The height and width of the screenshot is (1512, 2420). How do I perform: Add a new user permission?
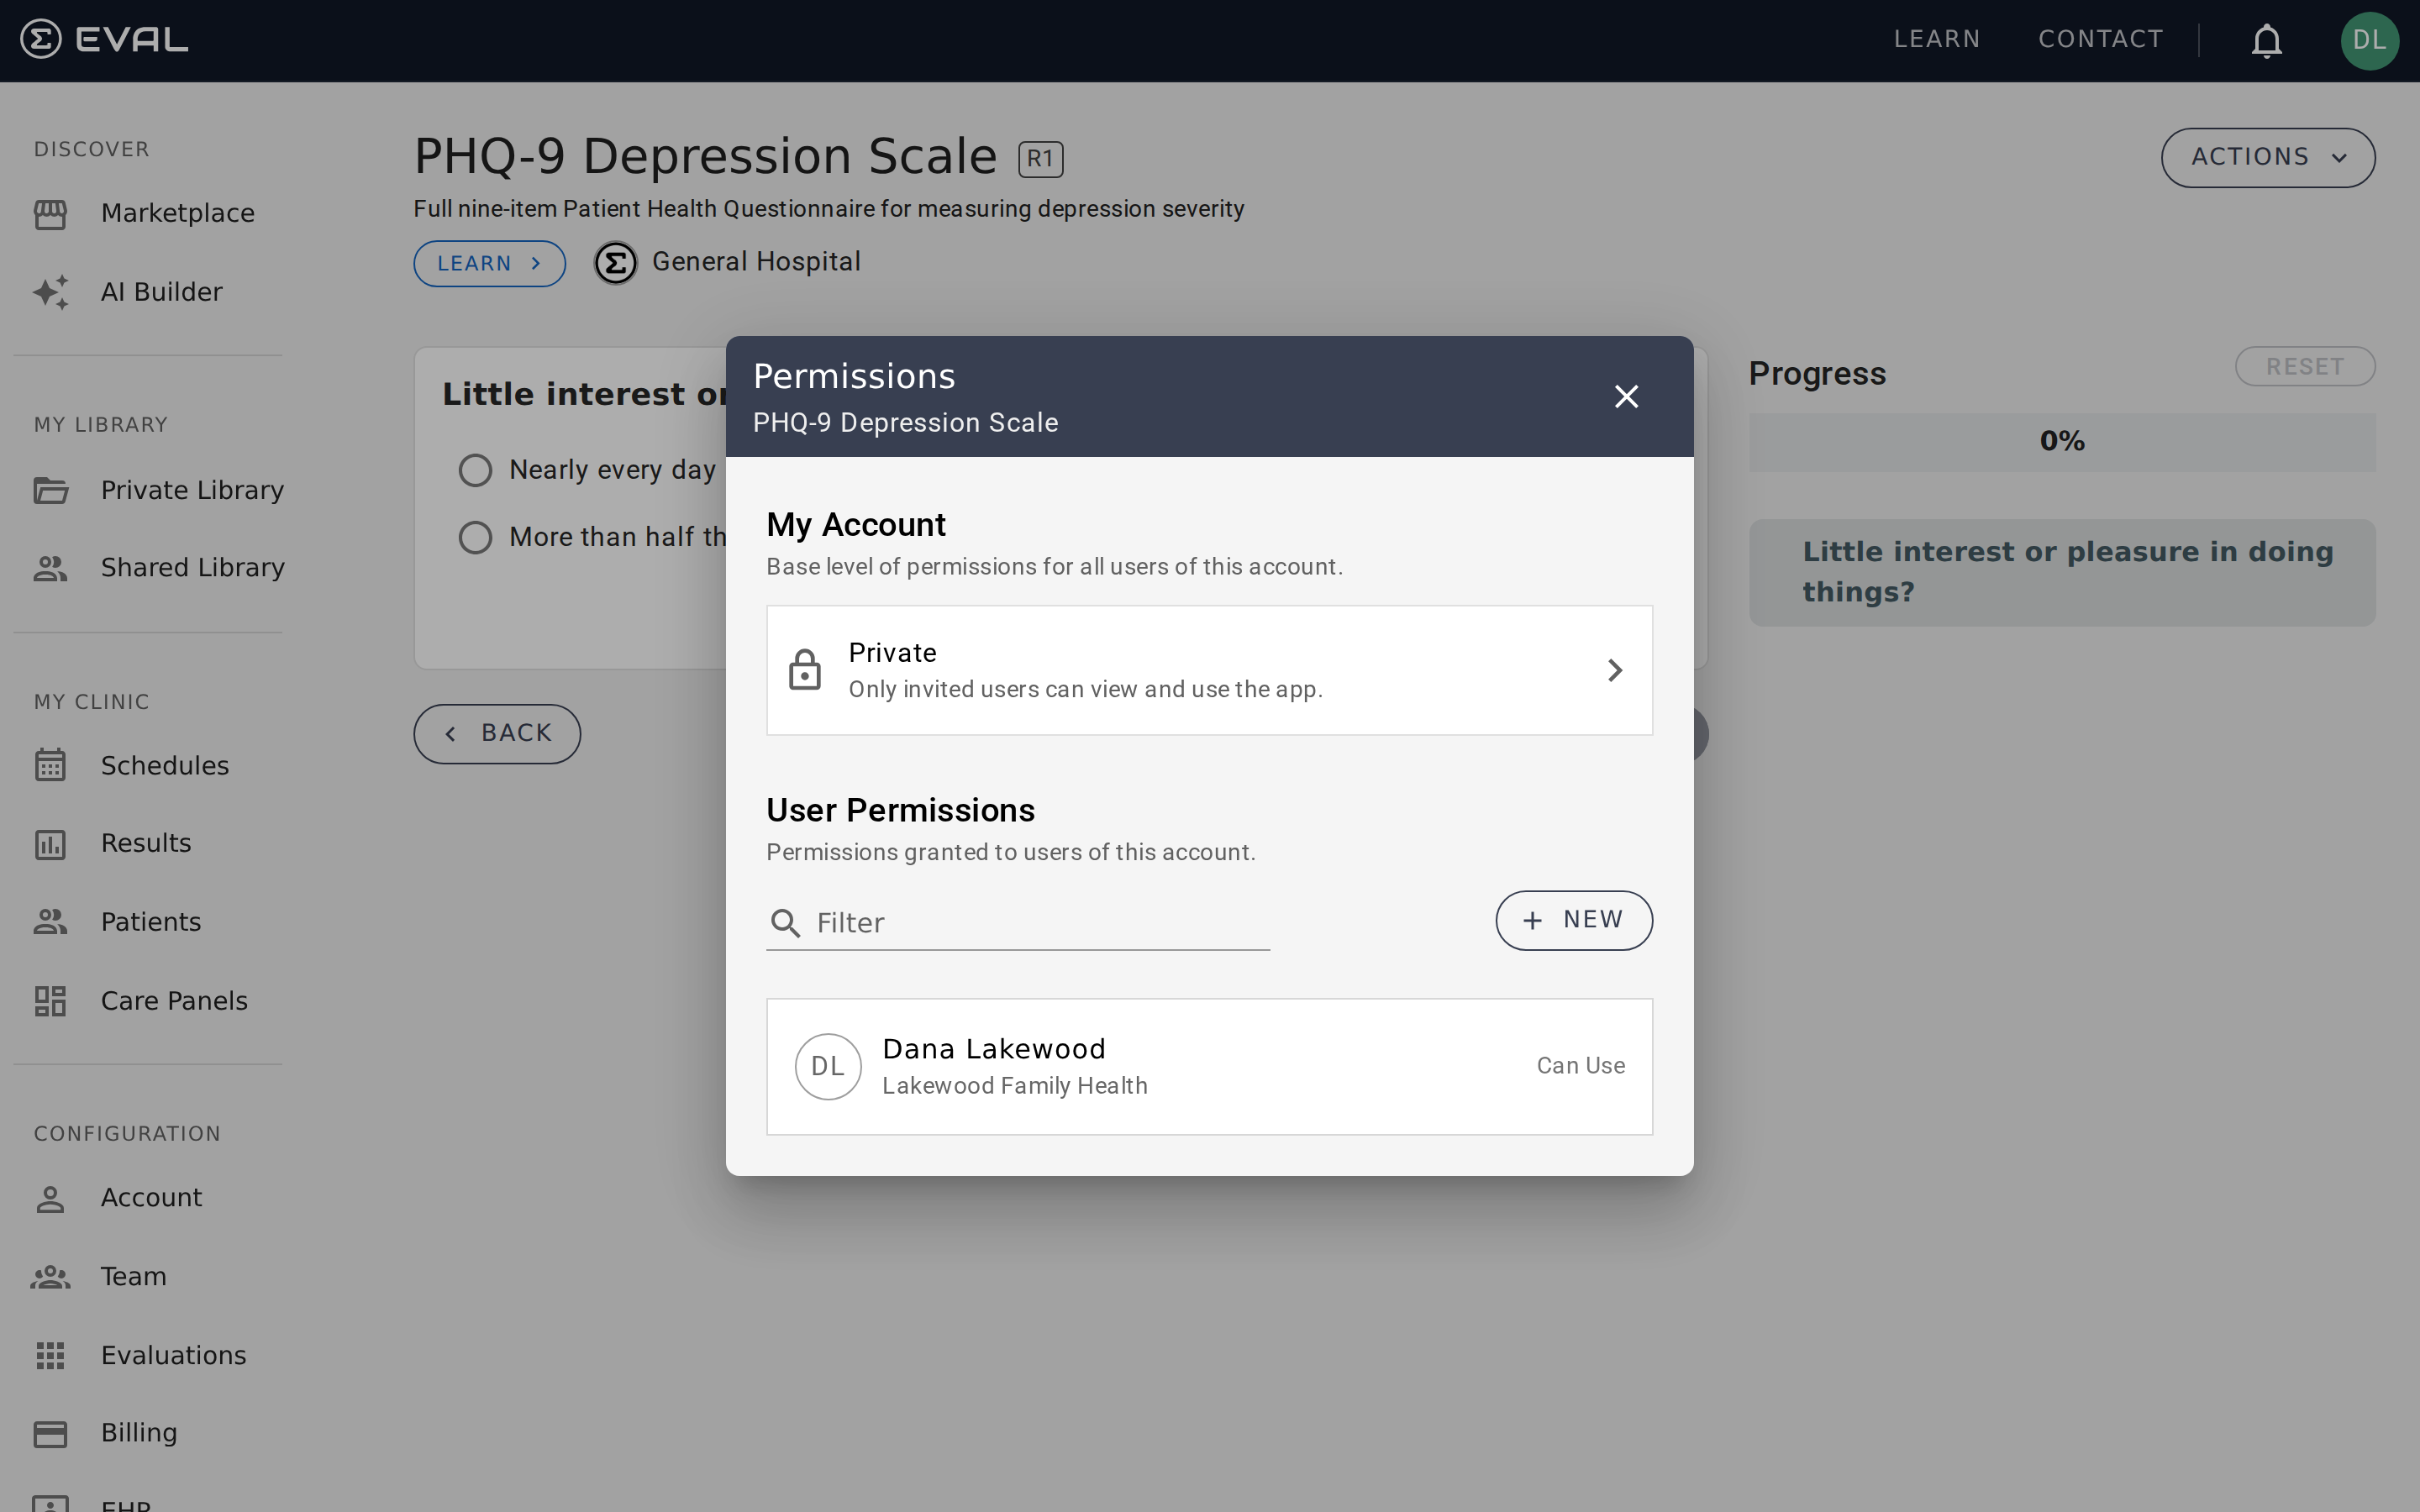coord(1572,920)
